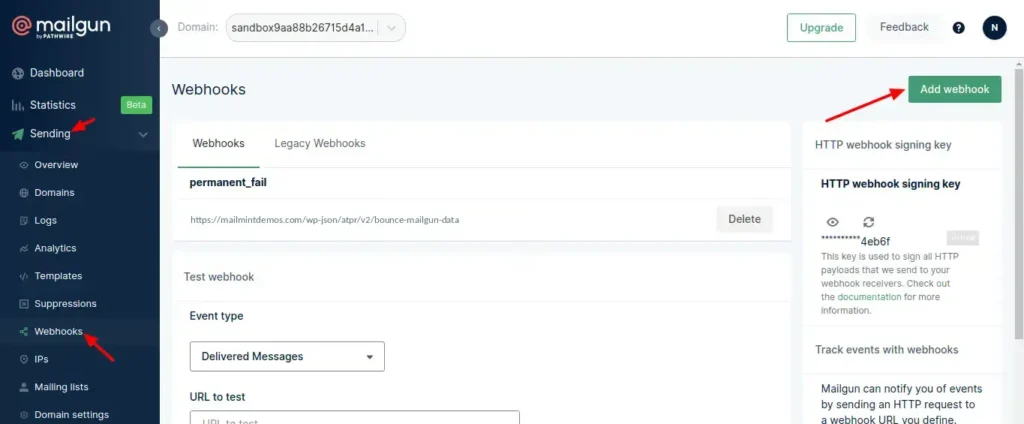Select the masked key ending 4eb6f
This screenshot has width=1024, height=424.
point(856,240)
